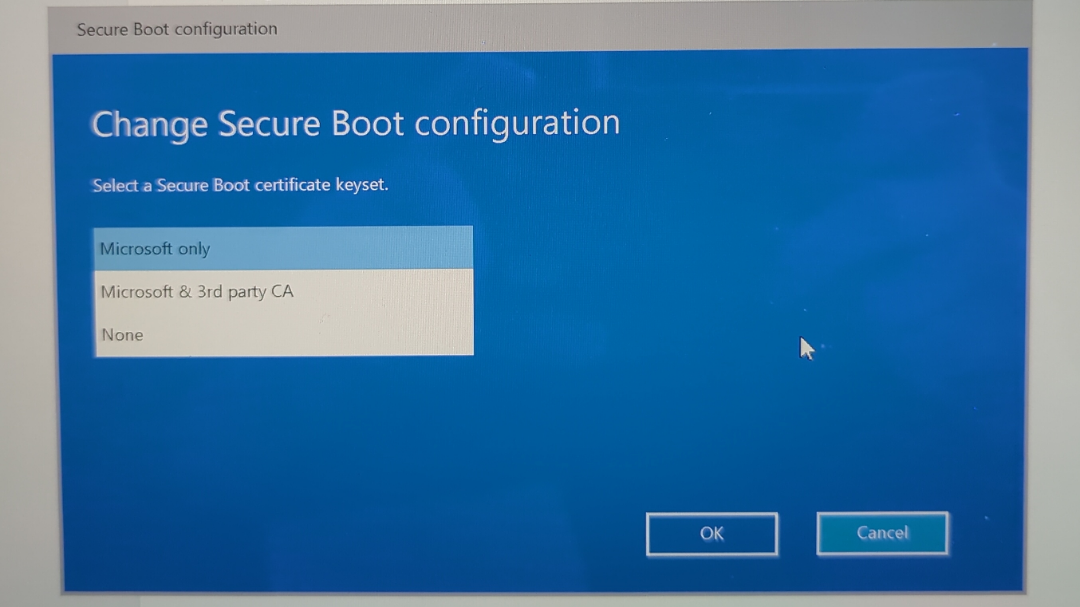Image resolution: width=1080 pixels, height=607 pixels.
Task: Click the certificate keyset selection list
Action: tap(283, 291)
